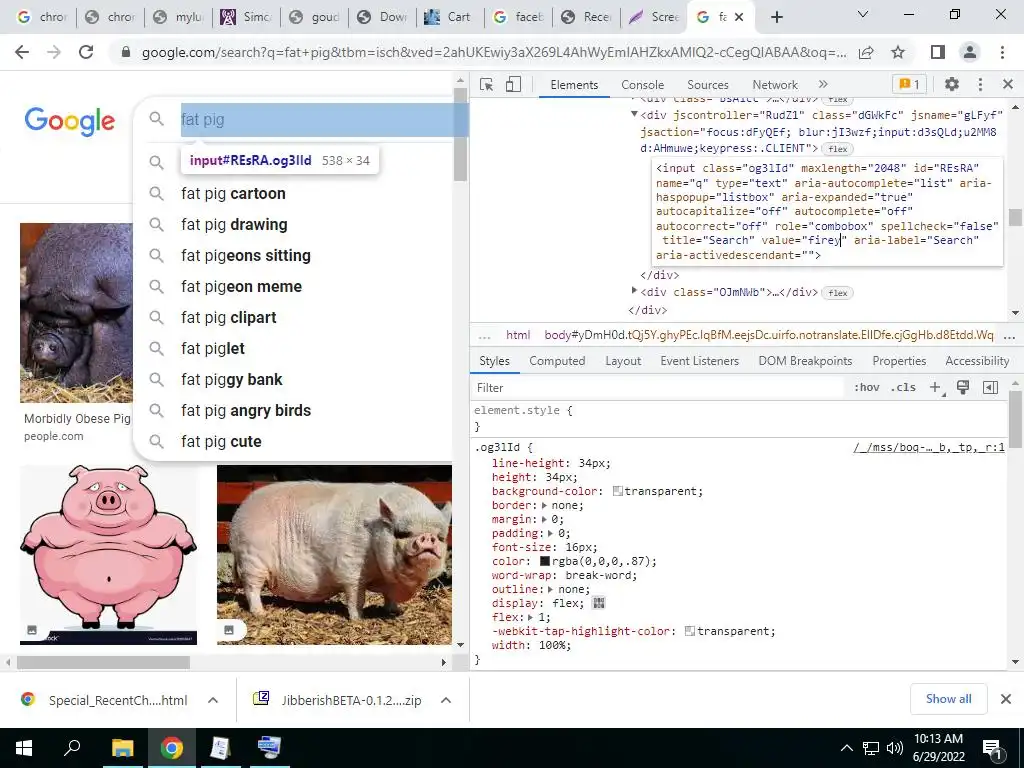Click the stylesheet source link

929,448
